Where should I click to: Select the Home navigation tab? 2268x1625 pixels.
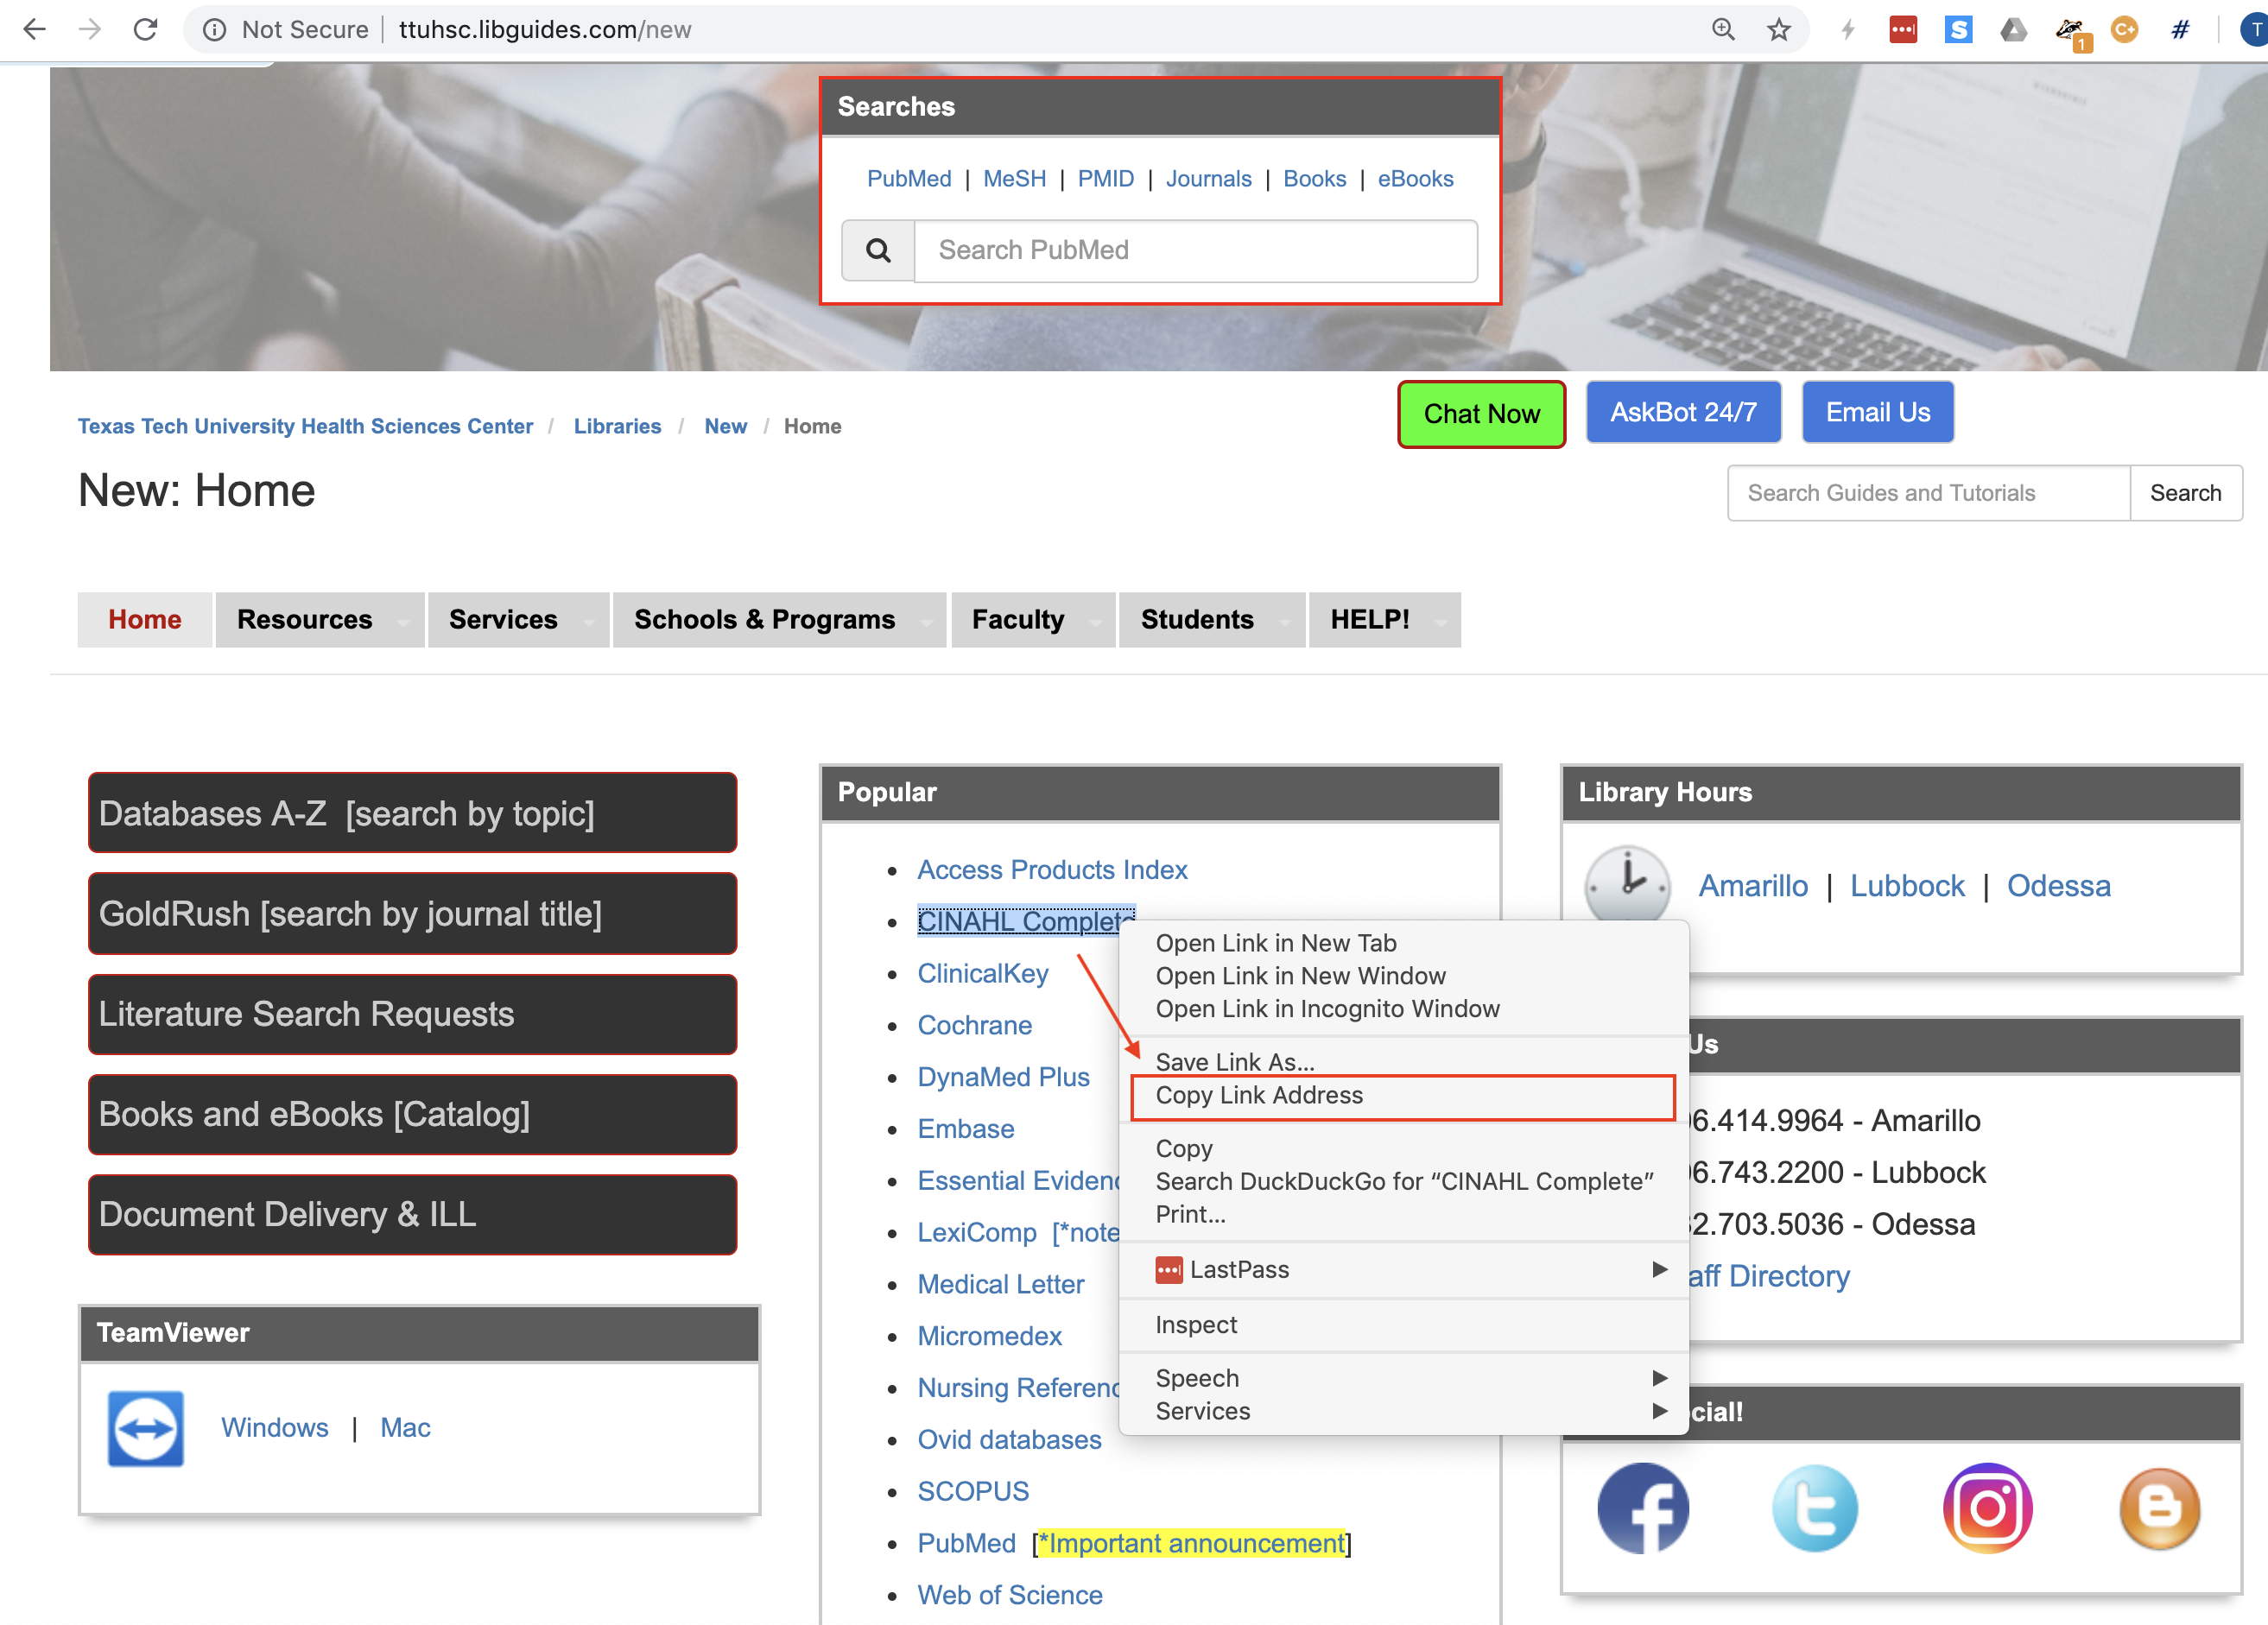click(145, 620)
